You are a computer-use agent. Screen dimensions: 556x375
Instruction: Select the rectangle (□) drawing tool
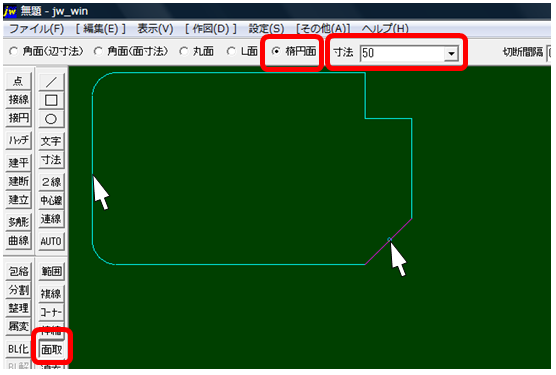point(51,100)
